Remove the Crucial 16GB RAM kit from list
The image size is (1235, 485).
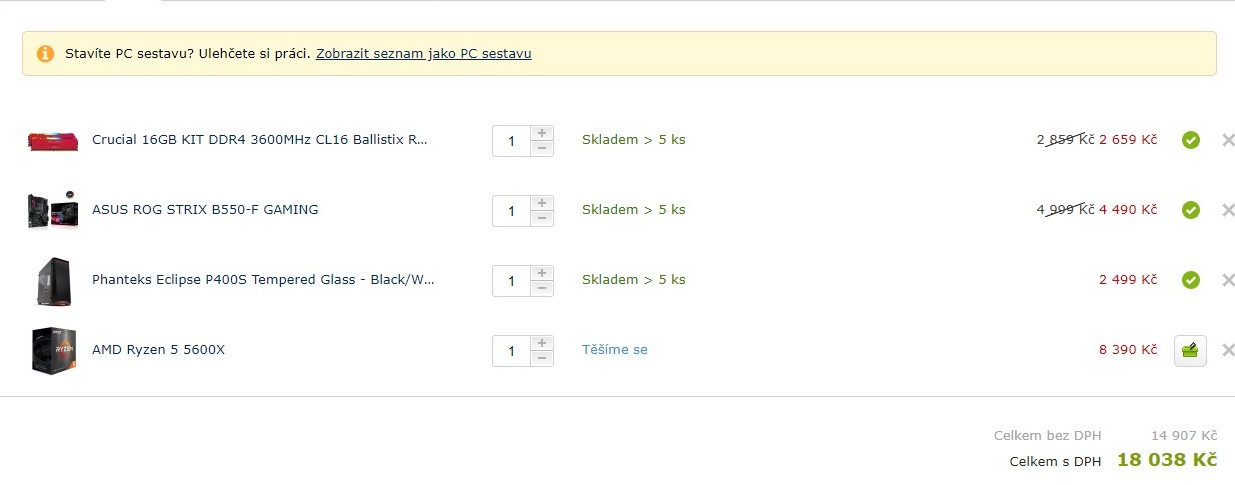1228,140
